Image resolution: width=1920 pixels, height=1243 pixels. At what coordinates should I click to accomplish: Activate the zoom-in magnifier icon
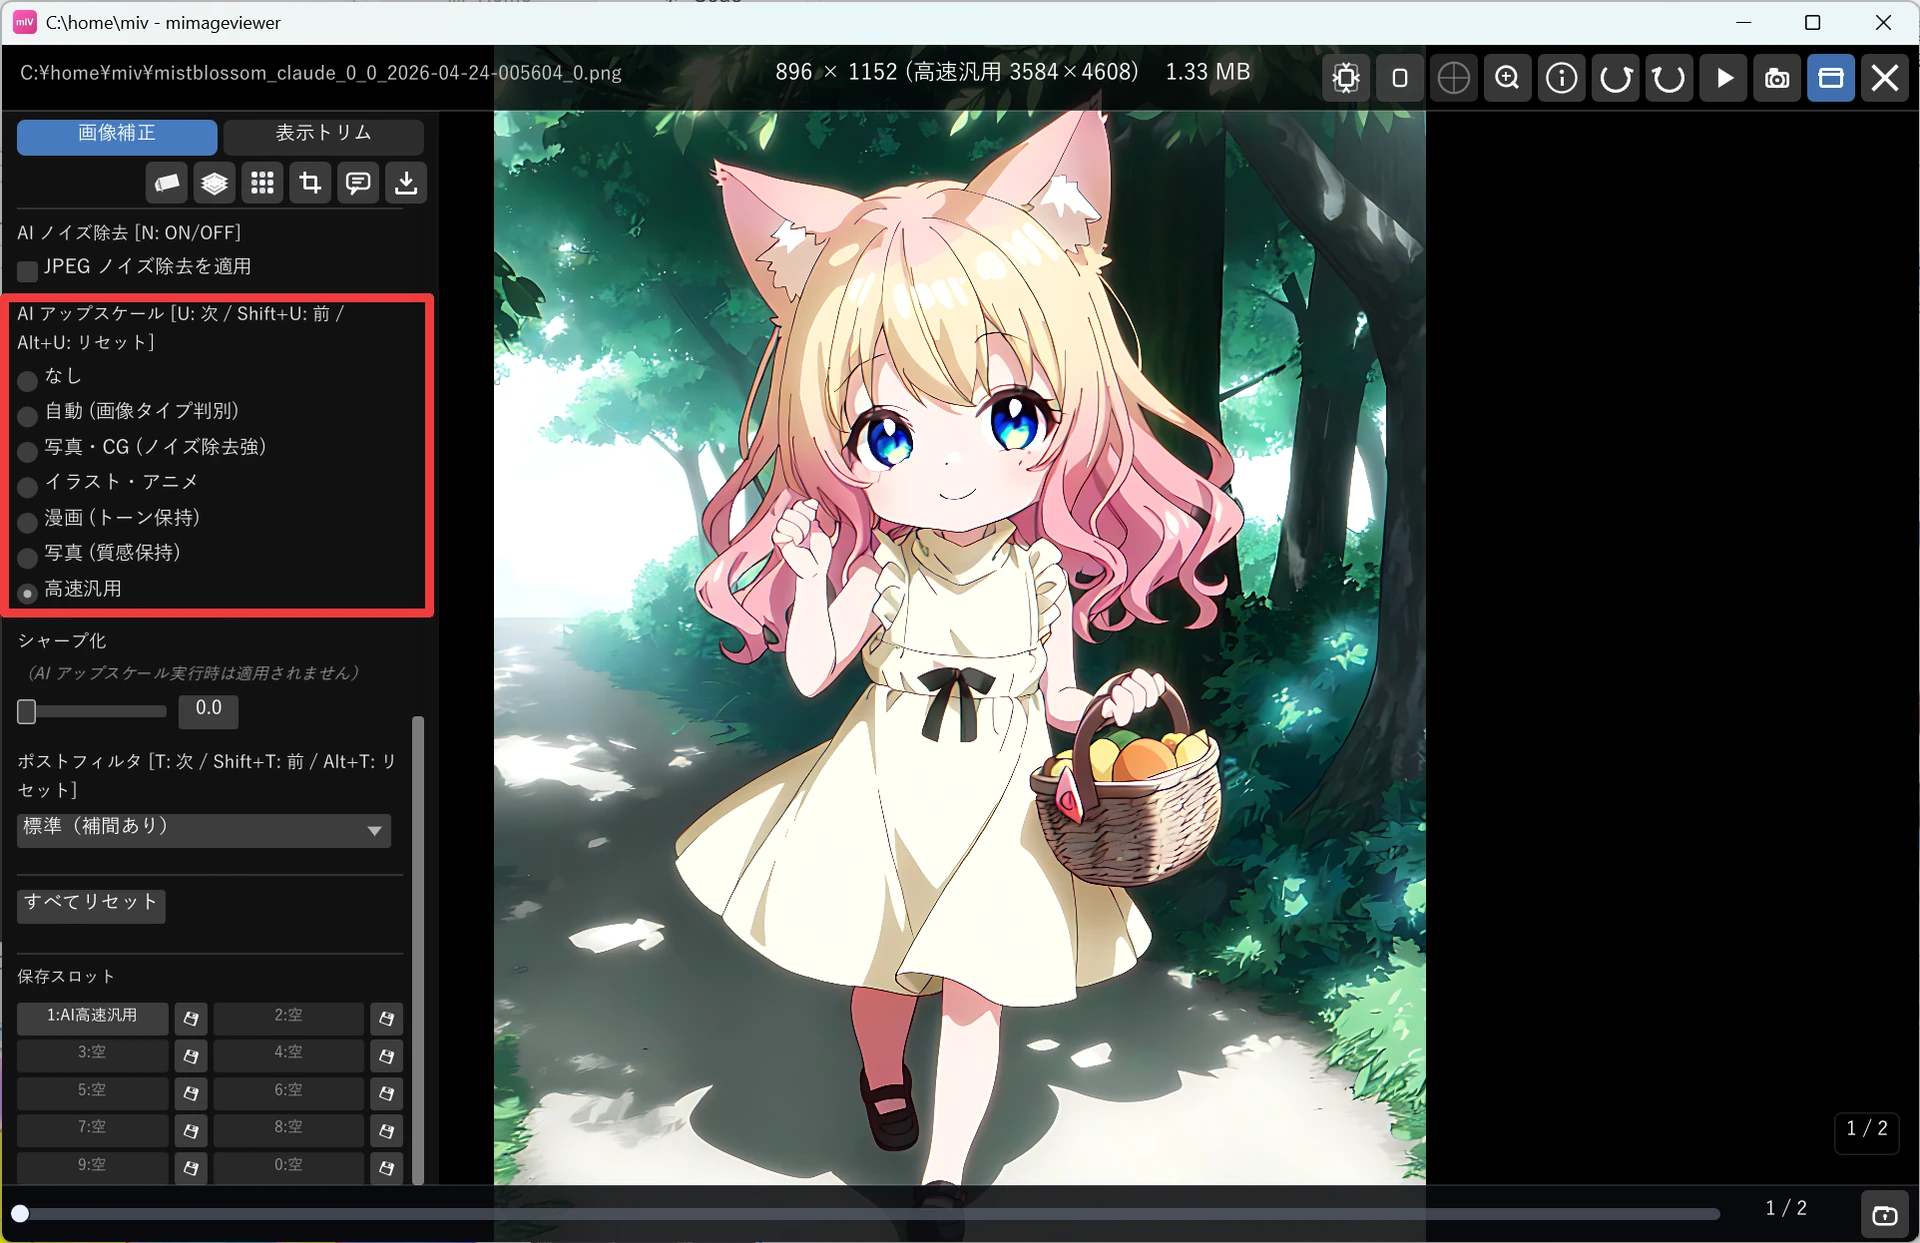point(1508,78)
